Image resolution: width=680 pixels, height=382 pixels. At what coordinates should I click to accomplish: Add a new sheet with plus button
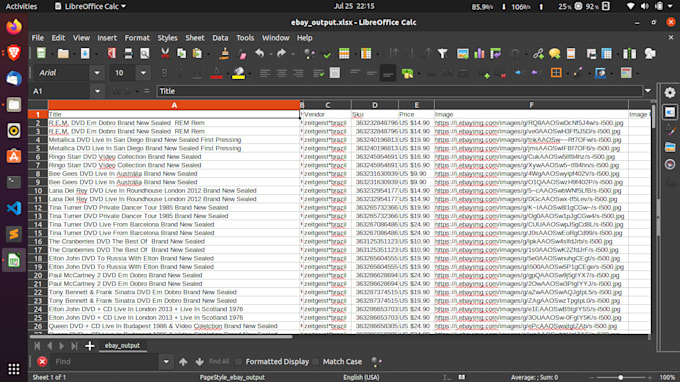(90, 346)
